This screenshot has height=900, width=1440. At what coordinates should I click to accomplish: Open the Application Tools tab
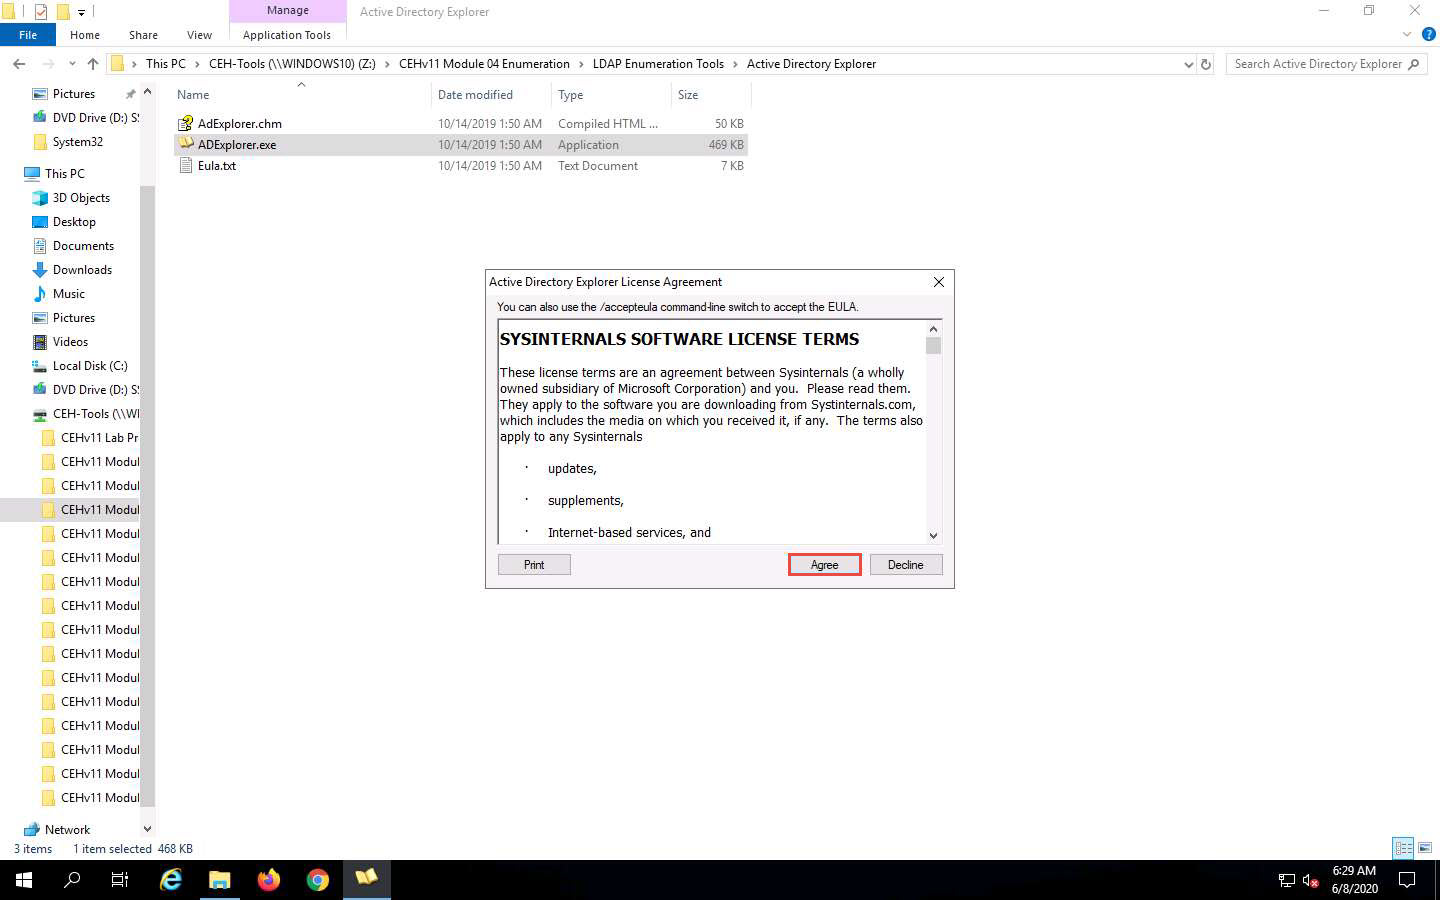tap(287, 35)
